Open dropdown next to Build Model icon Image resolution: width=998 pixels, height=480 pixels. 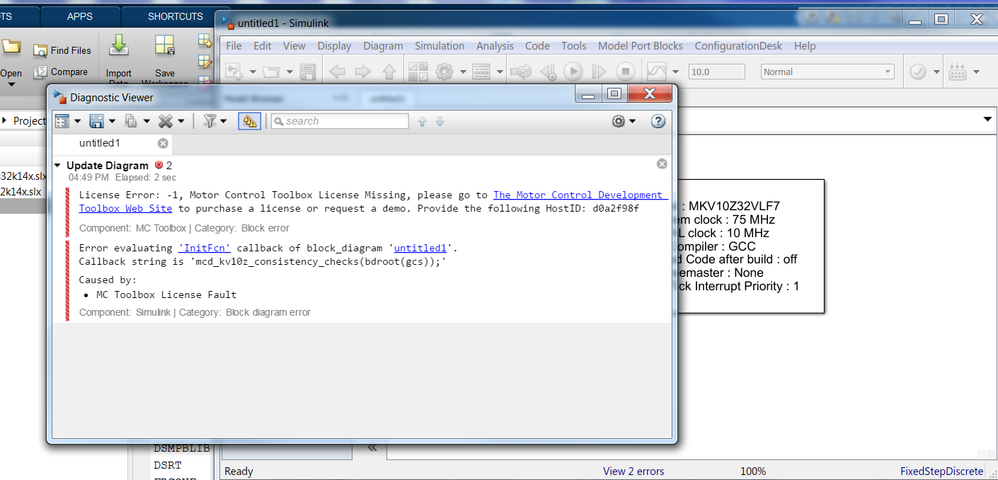point(976,72)
